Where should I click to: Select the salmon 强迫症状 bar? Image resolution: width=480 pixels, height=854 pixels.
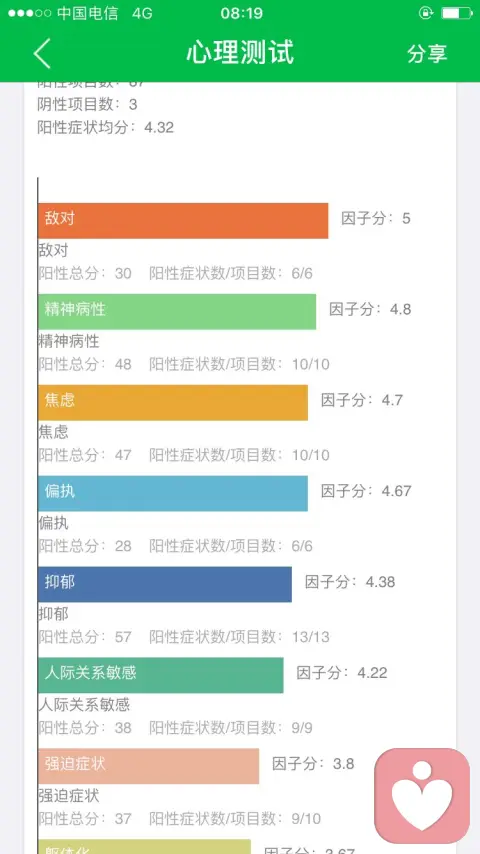(x=149, y=766)
